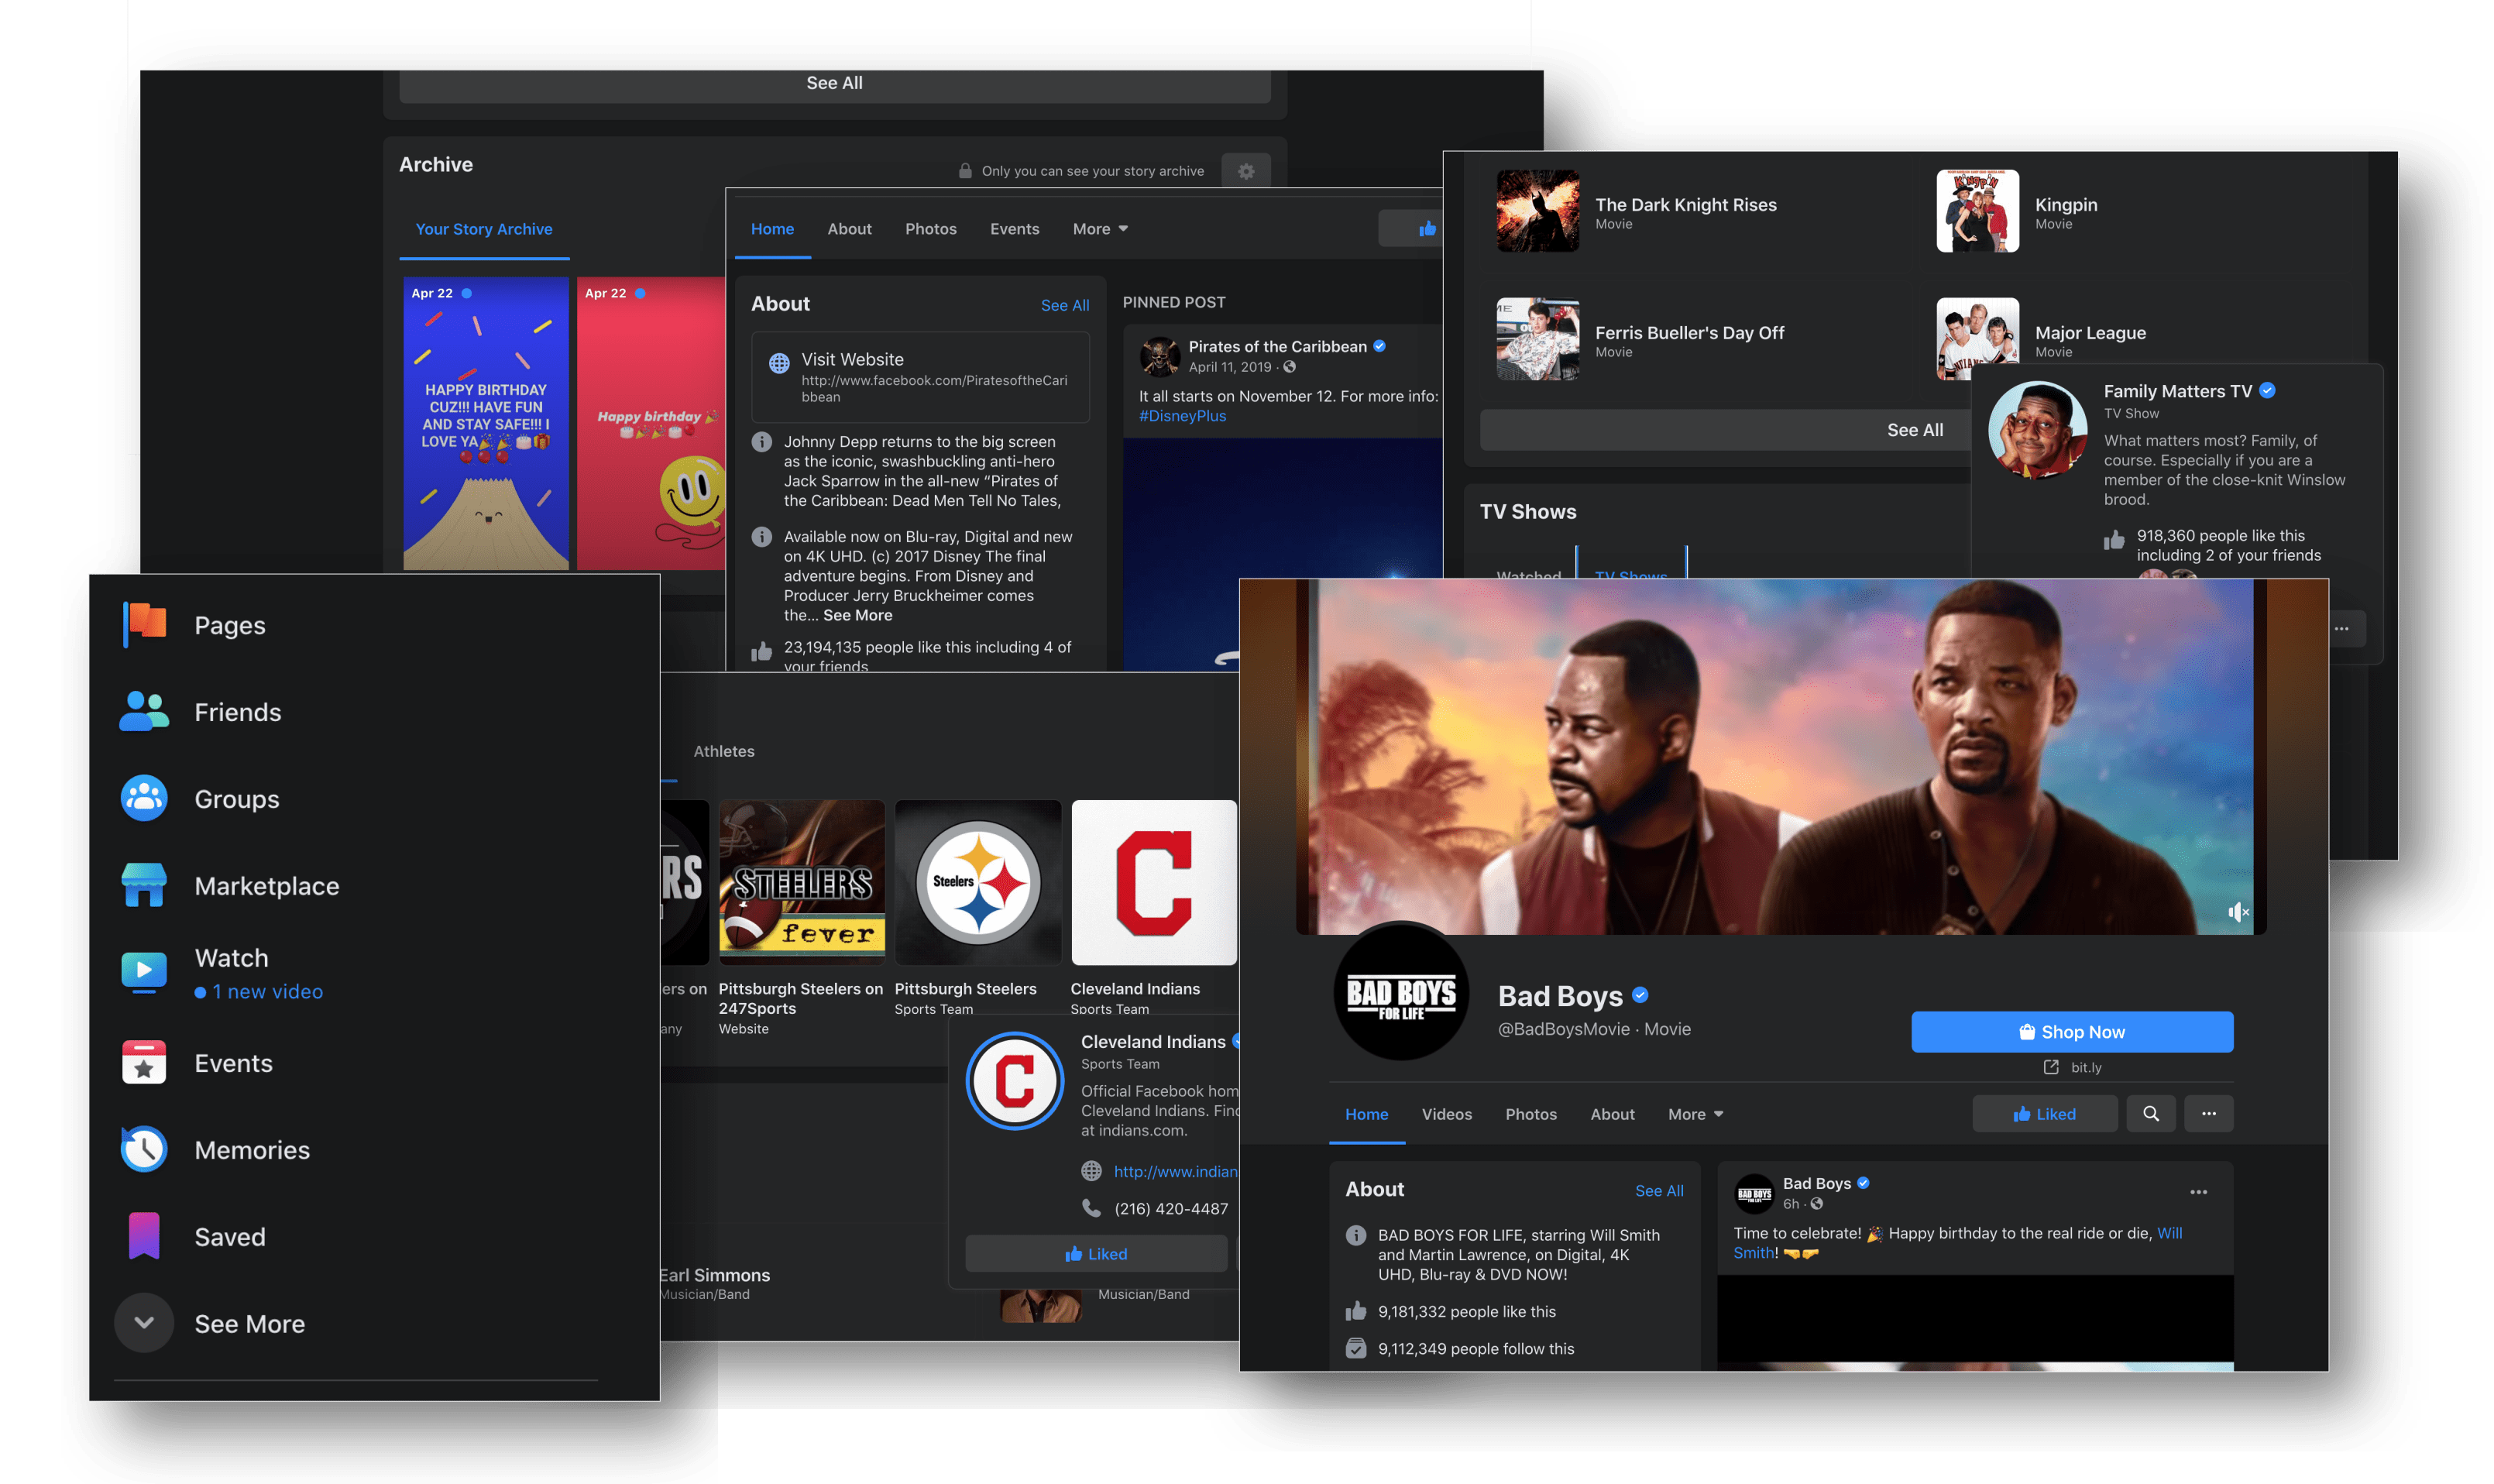Expand See More in Pirates description
The height and width of the screenshot is (1484, 2494).
[x=857, y=616]
